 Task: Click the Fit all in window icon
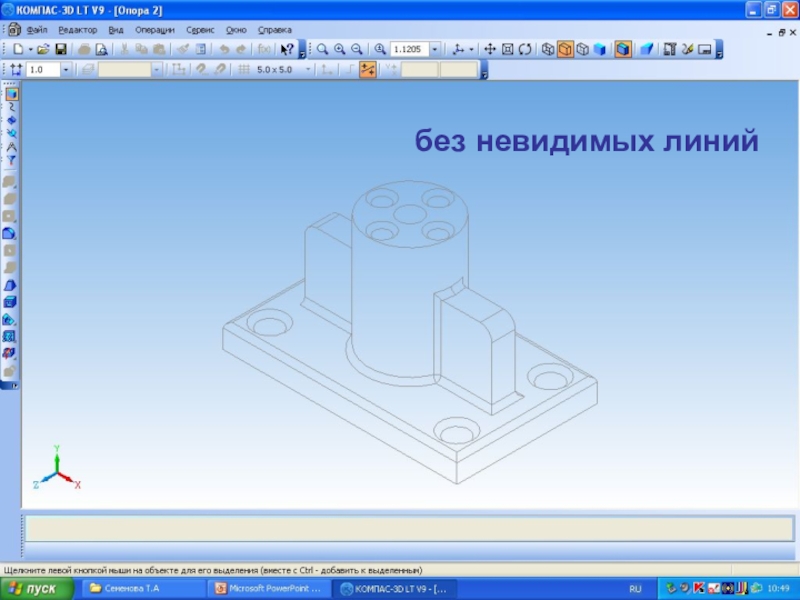(507, 49)
